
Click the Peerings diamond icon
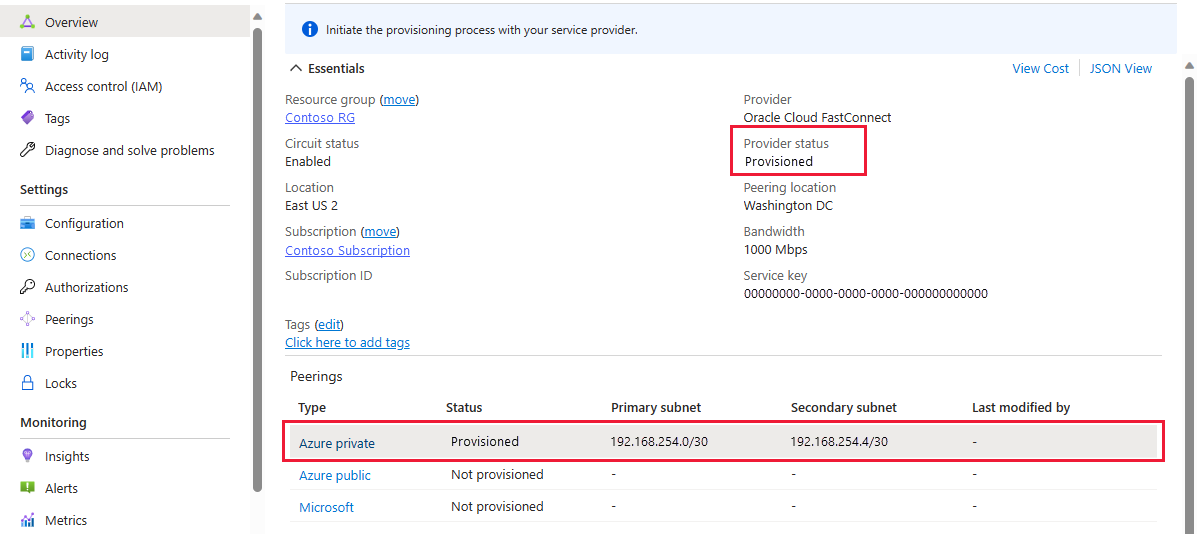pyautogui.click(x=27, y=320)
